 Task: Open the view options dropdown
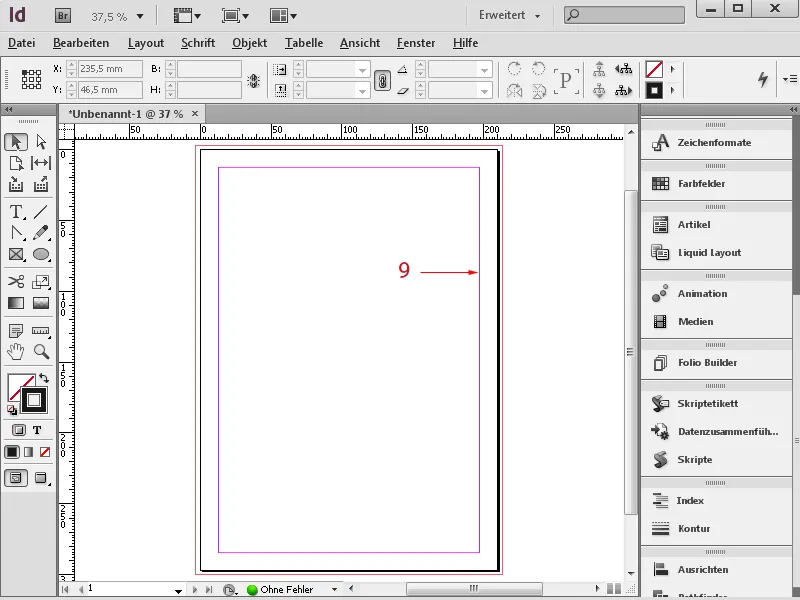187,16
